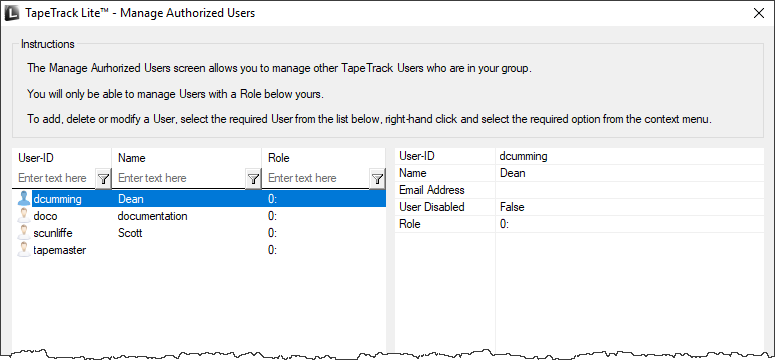Click the name documentation in the list
The image size is (775, 360).
click(x=153, y=216)
